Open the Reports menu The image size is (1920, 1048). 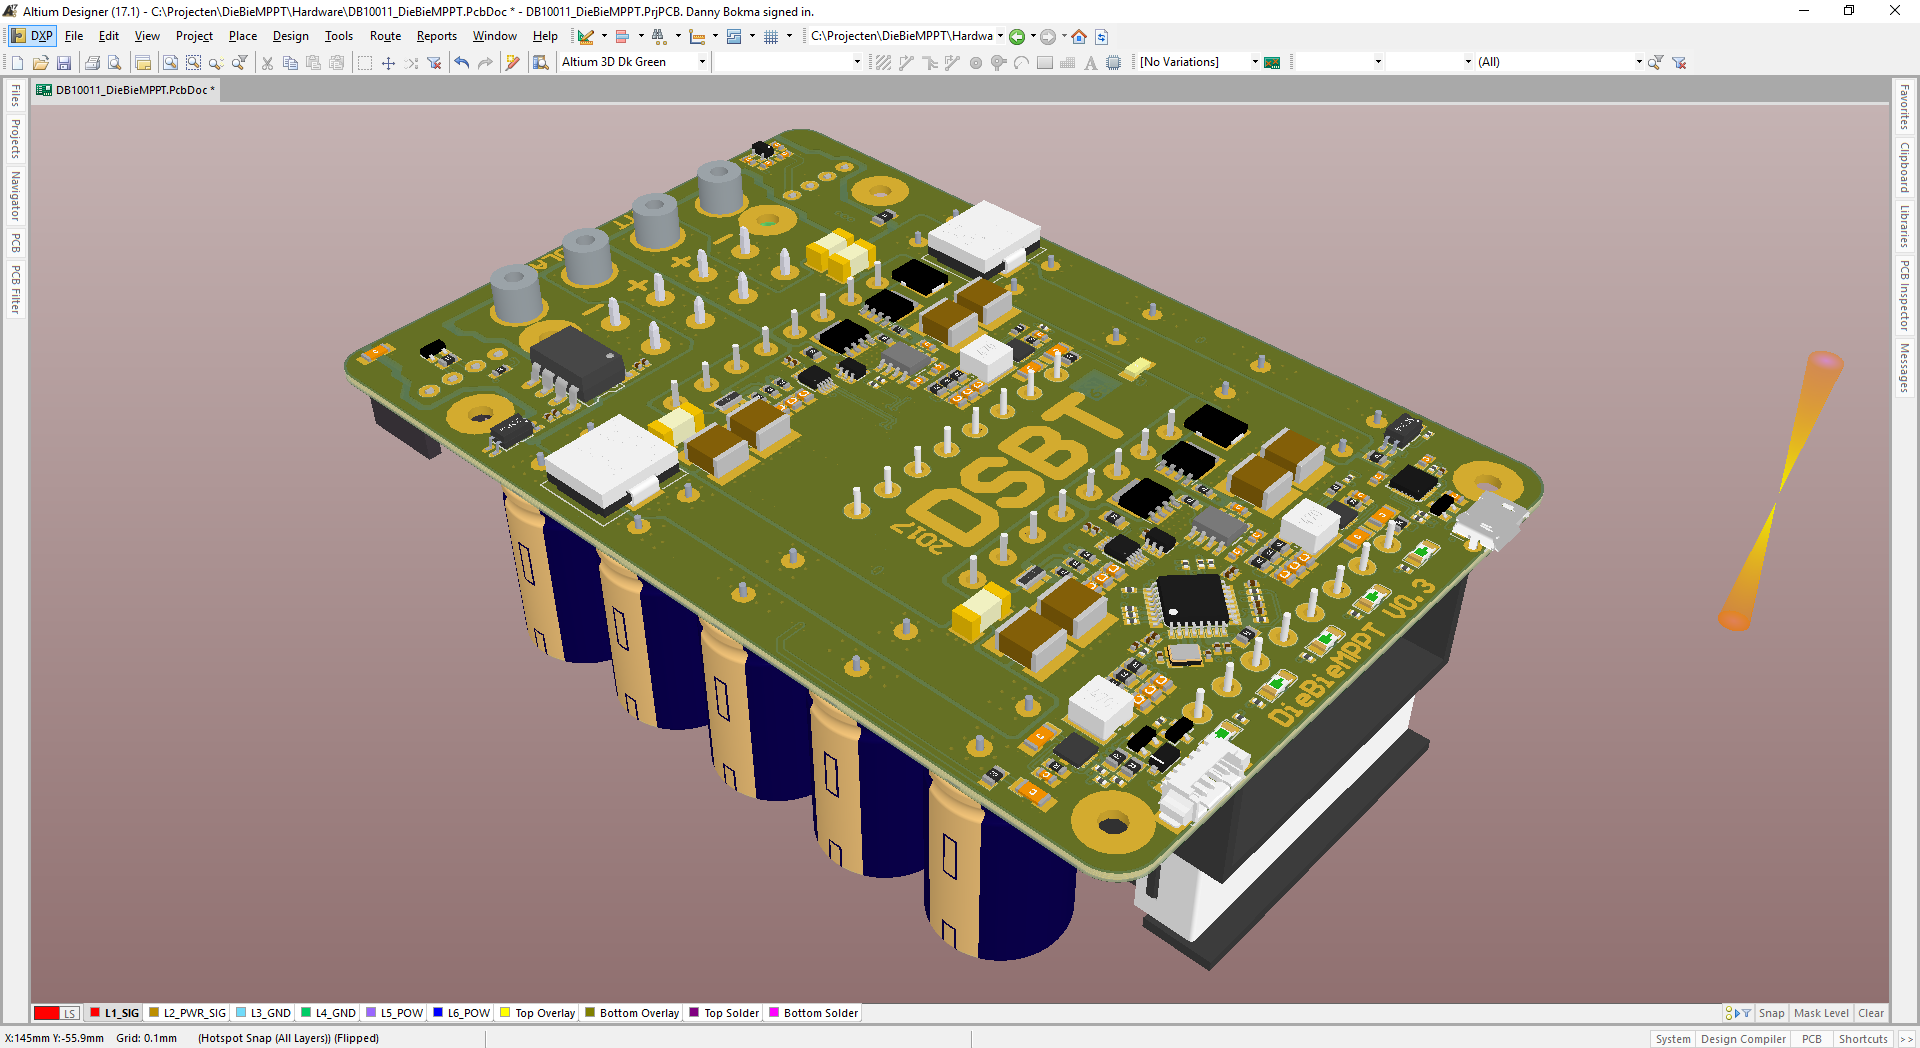437,36
